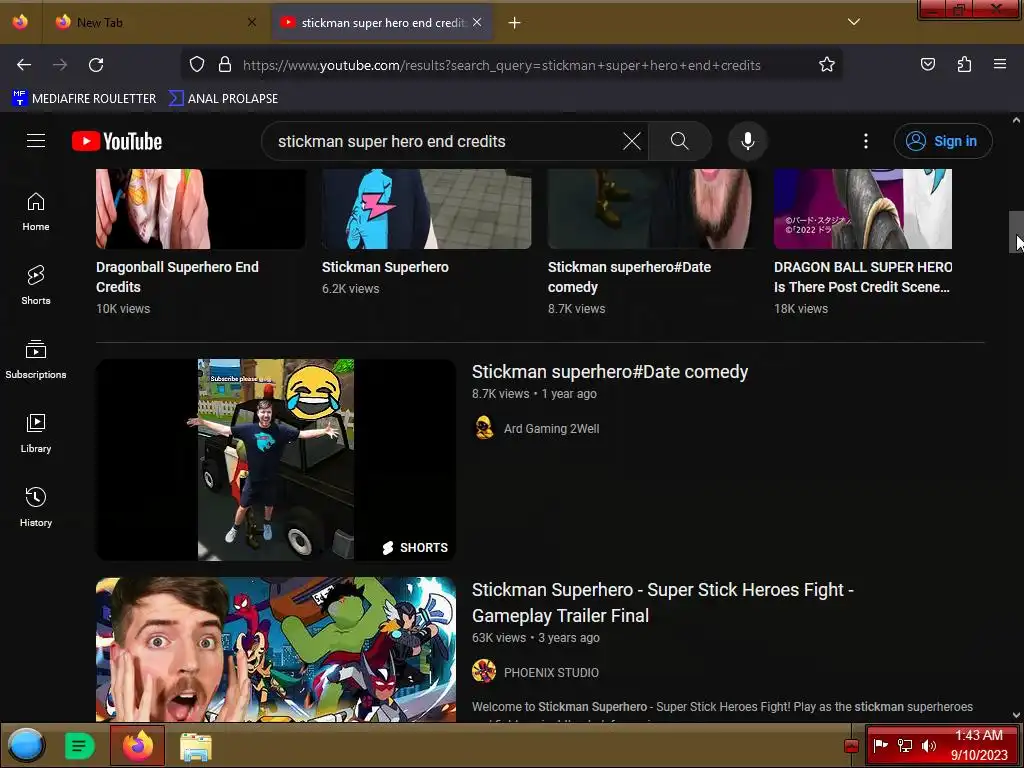The height and width of the screenshot is (768, 1024).
Task: Open the volume speaker tray icon
Action: (929, 746)
